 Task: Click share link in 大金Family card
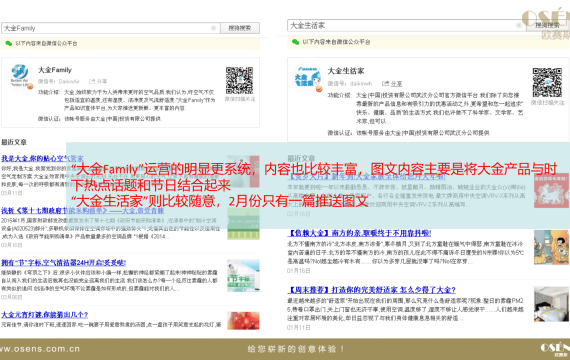[x=99, y=81]
